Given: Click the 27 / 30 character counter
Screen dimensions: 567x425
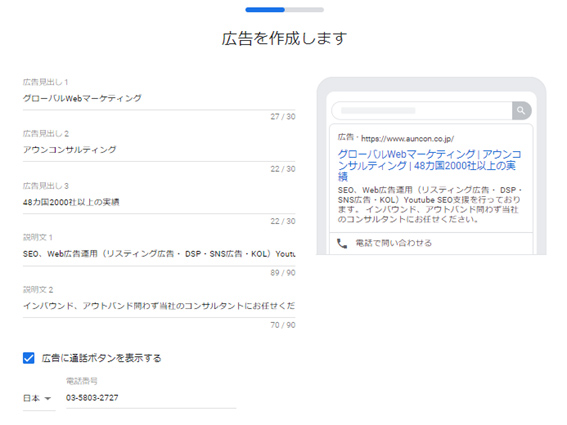Looking at the screenshot, I should coord(283,116).
